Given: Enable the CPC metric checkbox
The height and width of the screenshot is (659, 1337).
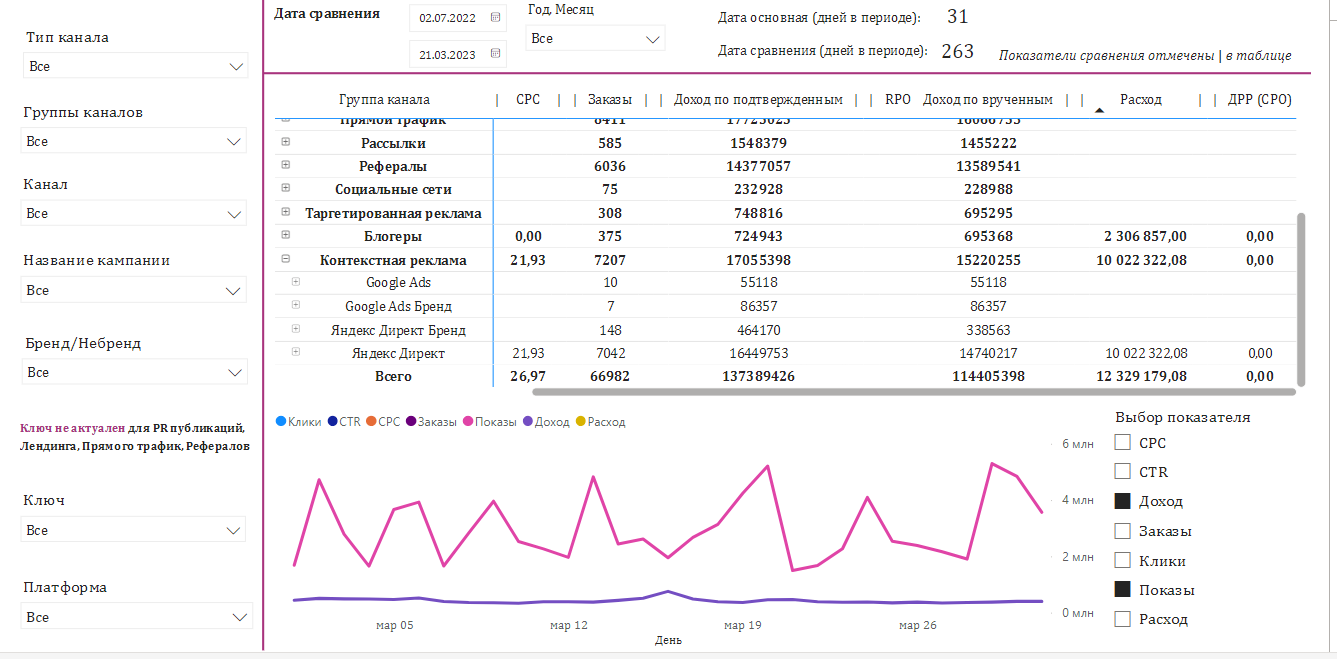Looking at the screenshot, I should pos(1123,443).
